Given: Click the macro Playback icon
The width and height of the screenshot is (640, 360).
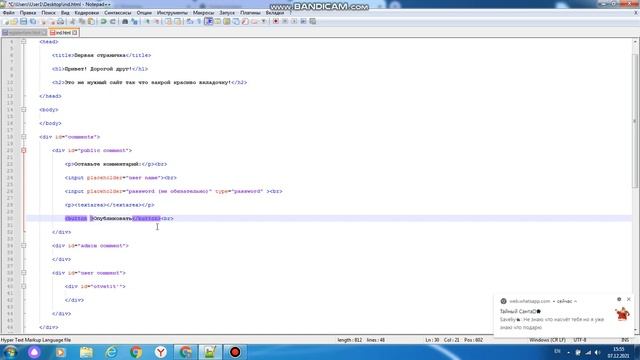Looking at the screenshot, I should pos(294,21).
